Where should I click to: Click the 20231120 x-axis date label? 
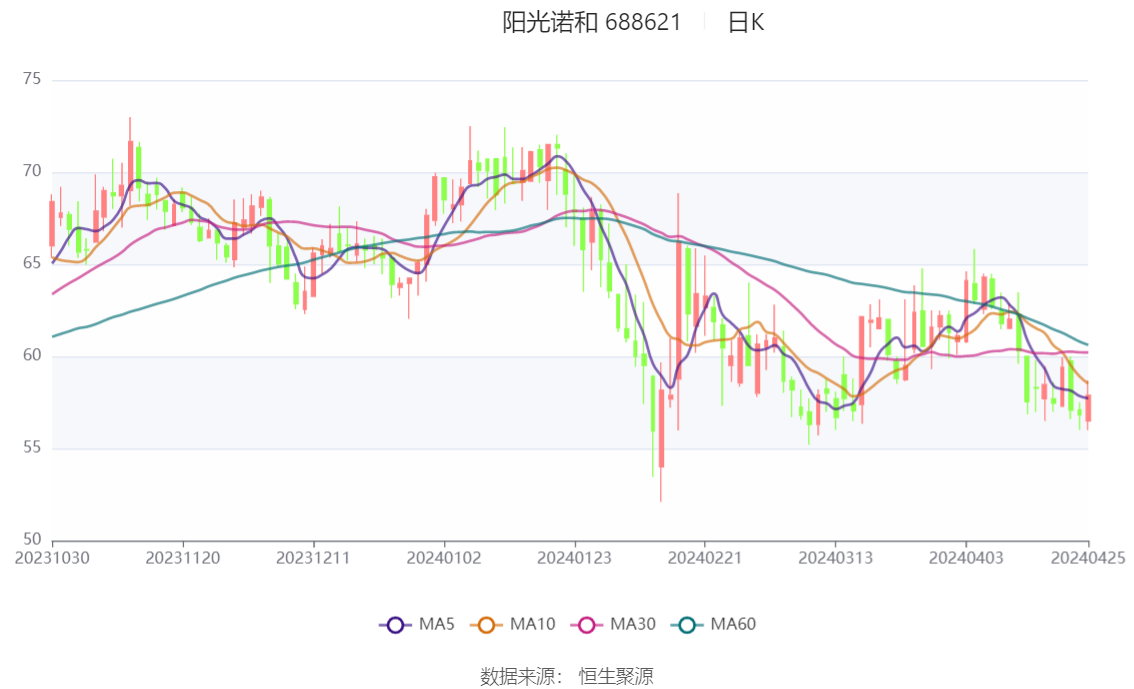pyautogui.click(x=183, y=558)
